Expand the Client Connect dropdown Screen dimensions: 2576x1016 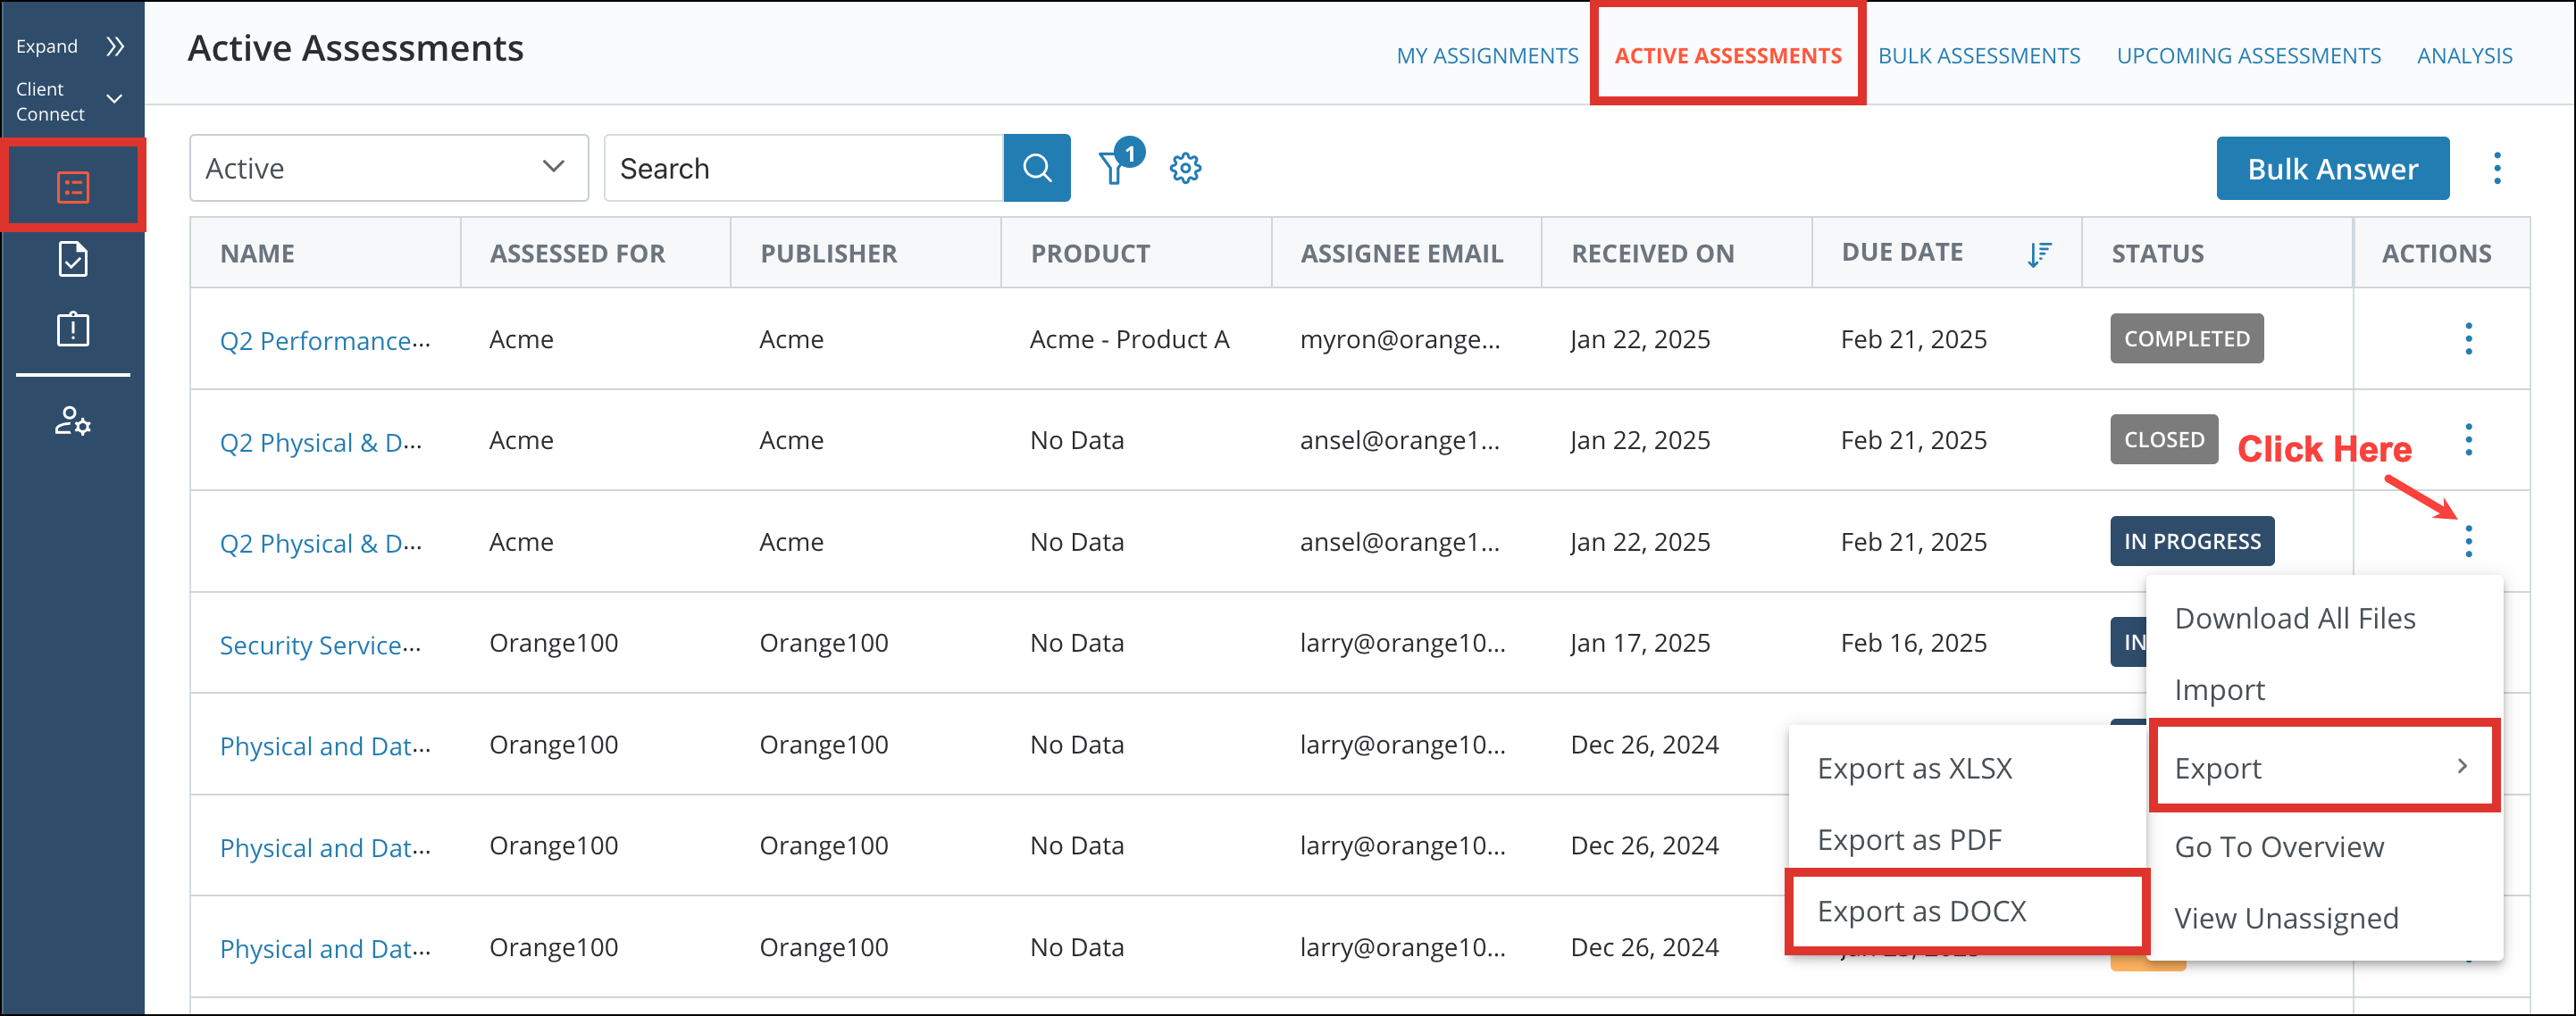pos(114,99)
